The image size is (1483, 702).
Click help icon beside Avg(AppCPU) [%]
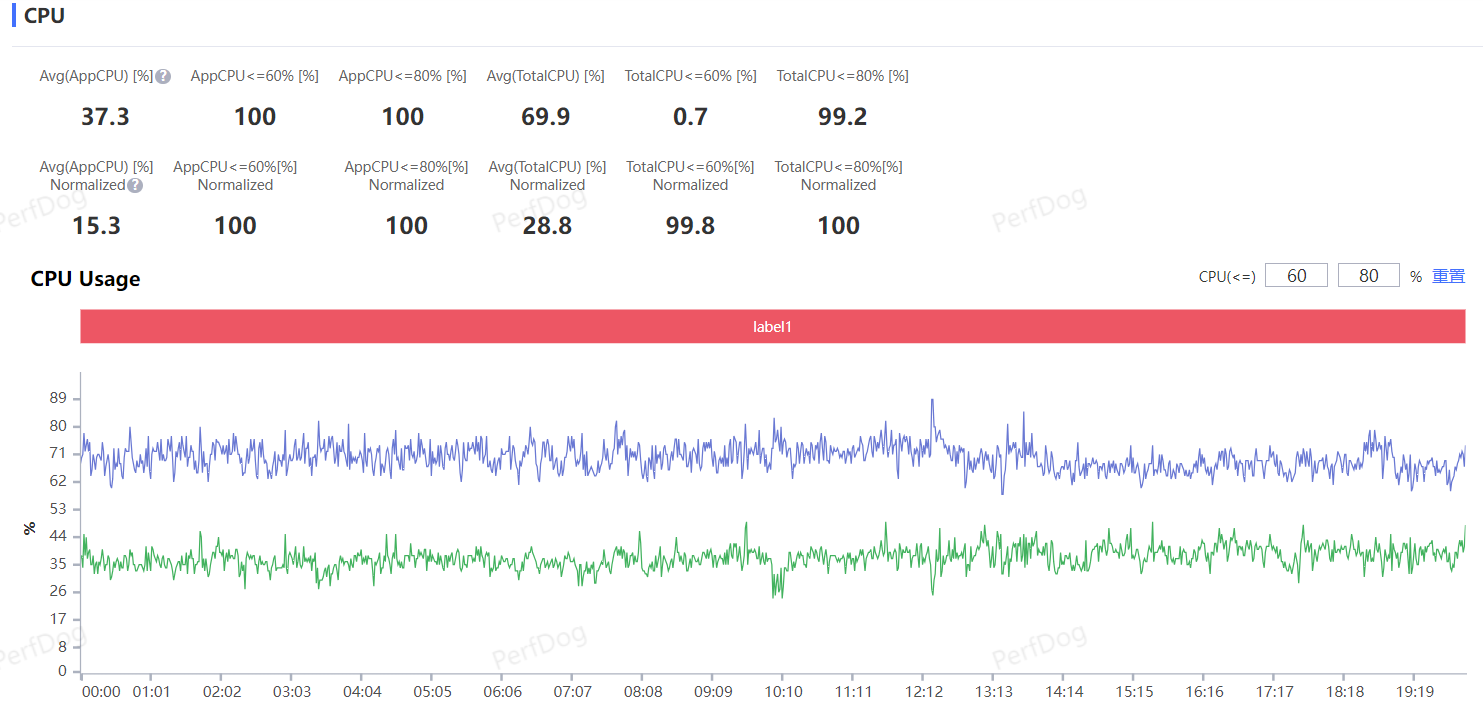tap(163, 76)
